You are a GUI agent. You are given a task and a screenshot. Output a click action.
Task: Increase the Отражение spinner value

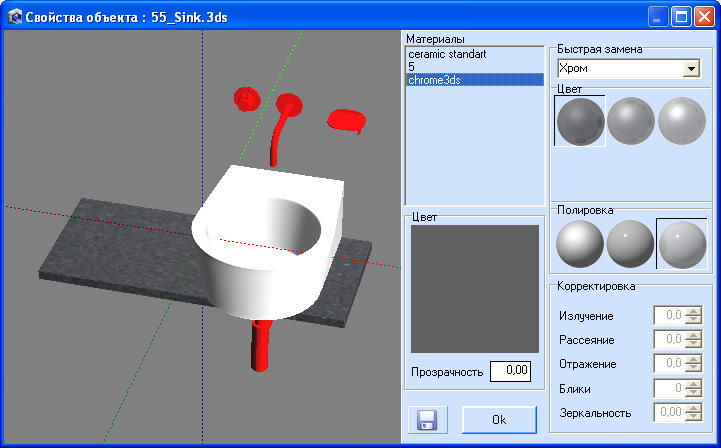tap(693, 360)
